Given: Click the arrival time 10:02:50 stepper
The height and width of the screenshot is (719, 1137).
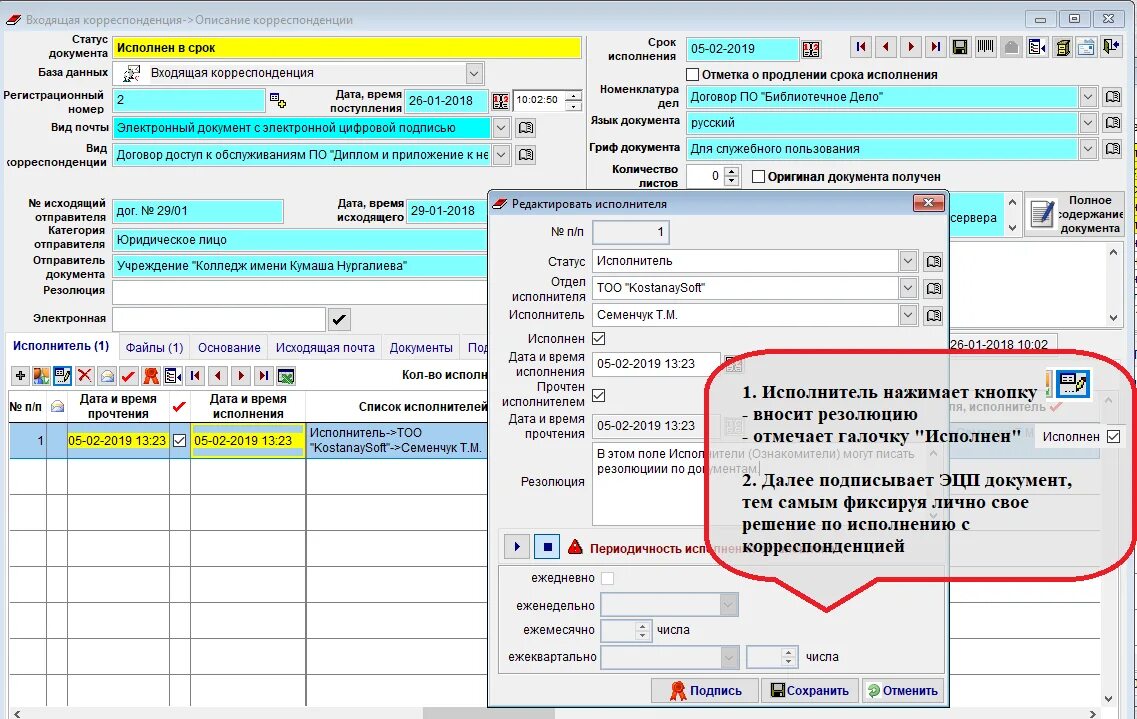Looking at the screenshot, I should pos(574,101).
